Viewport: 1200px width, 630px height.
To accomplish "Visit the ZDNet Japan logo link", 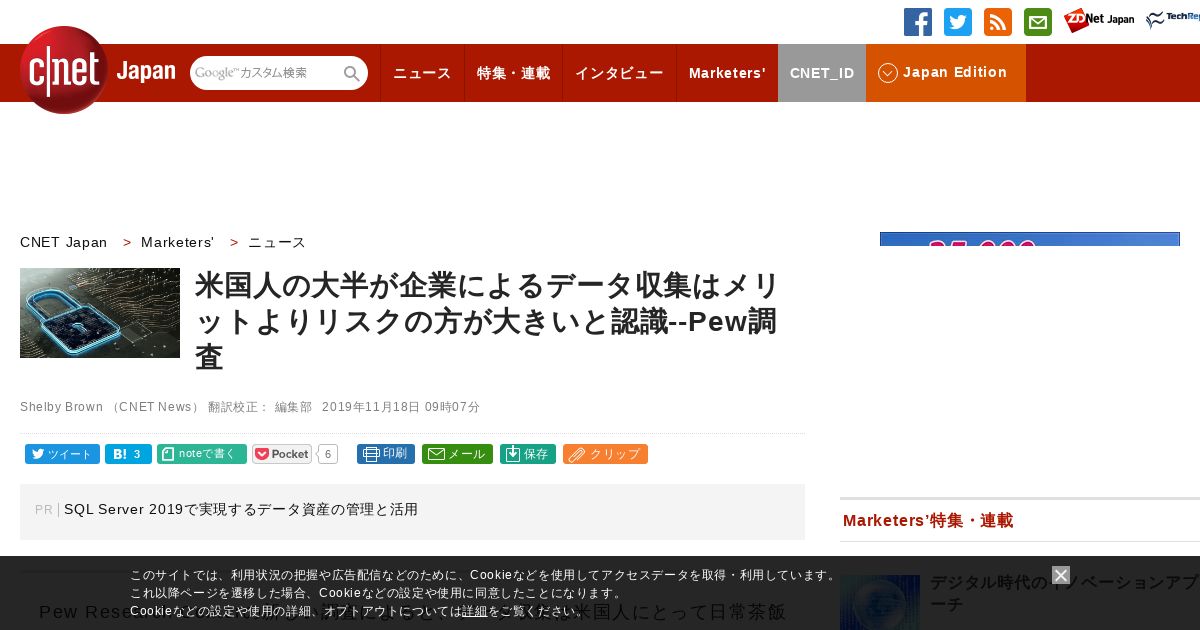I will (x=1099, y=20).
